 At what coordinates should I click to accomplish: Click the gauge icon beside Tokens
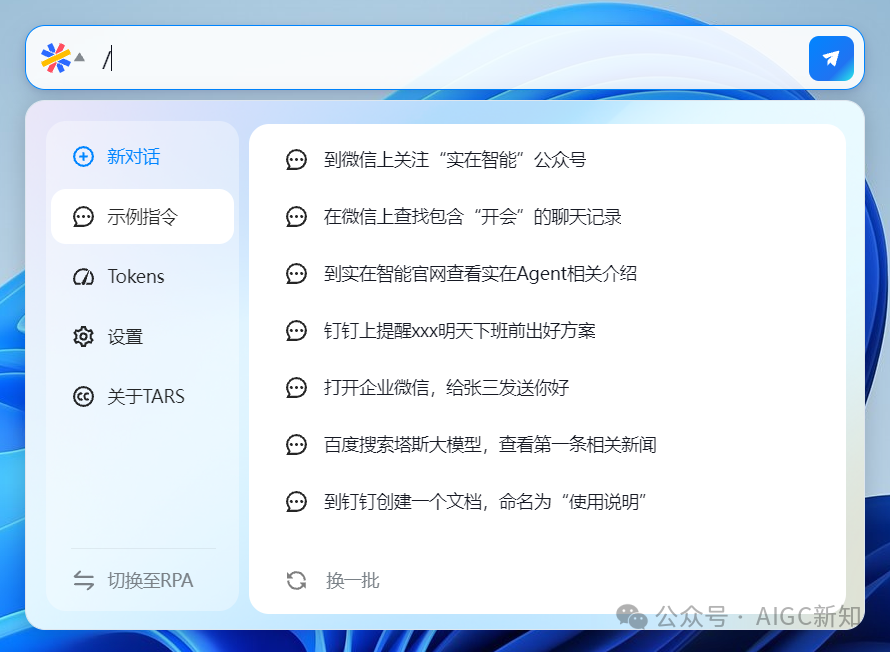point(83,277)
